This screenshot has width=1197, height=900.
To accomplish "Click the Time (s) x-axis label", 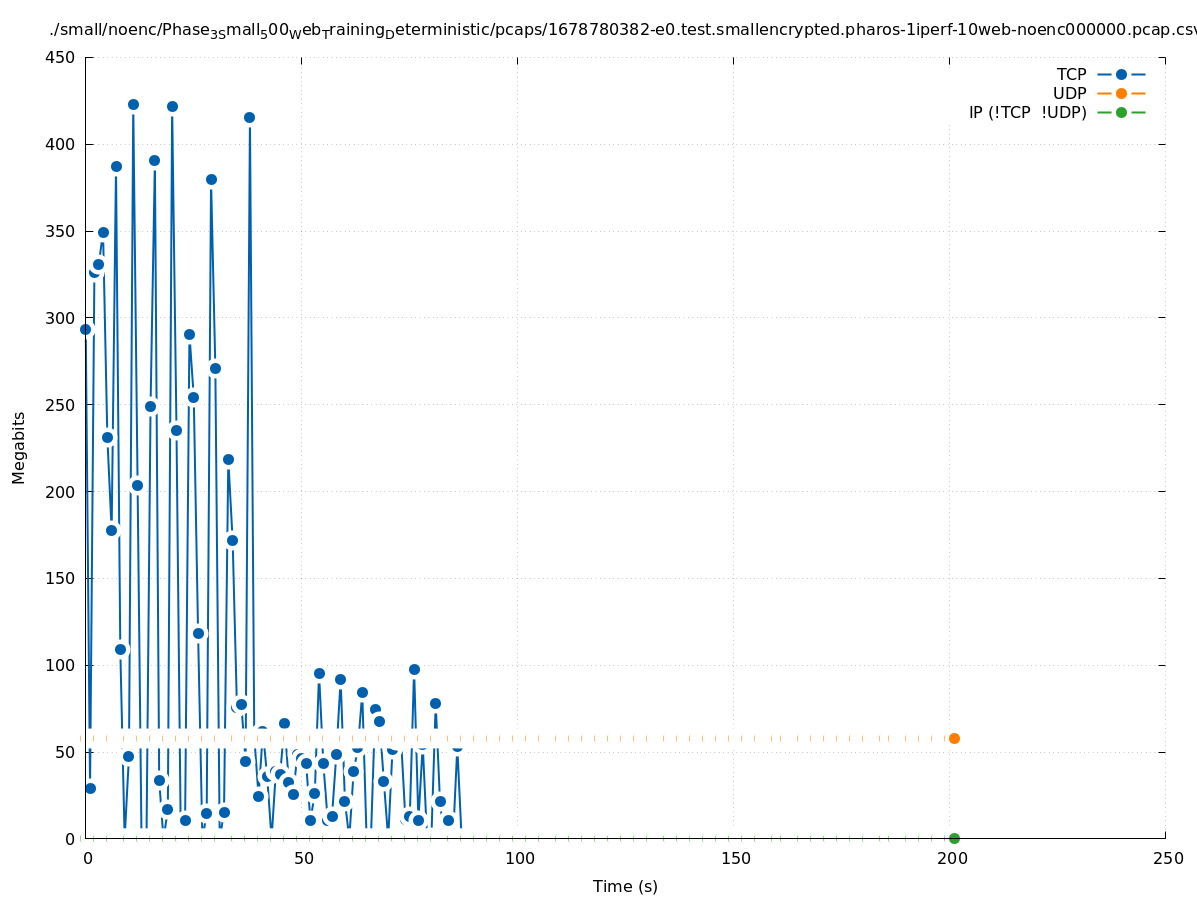I will 625,886.
